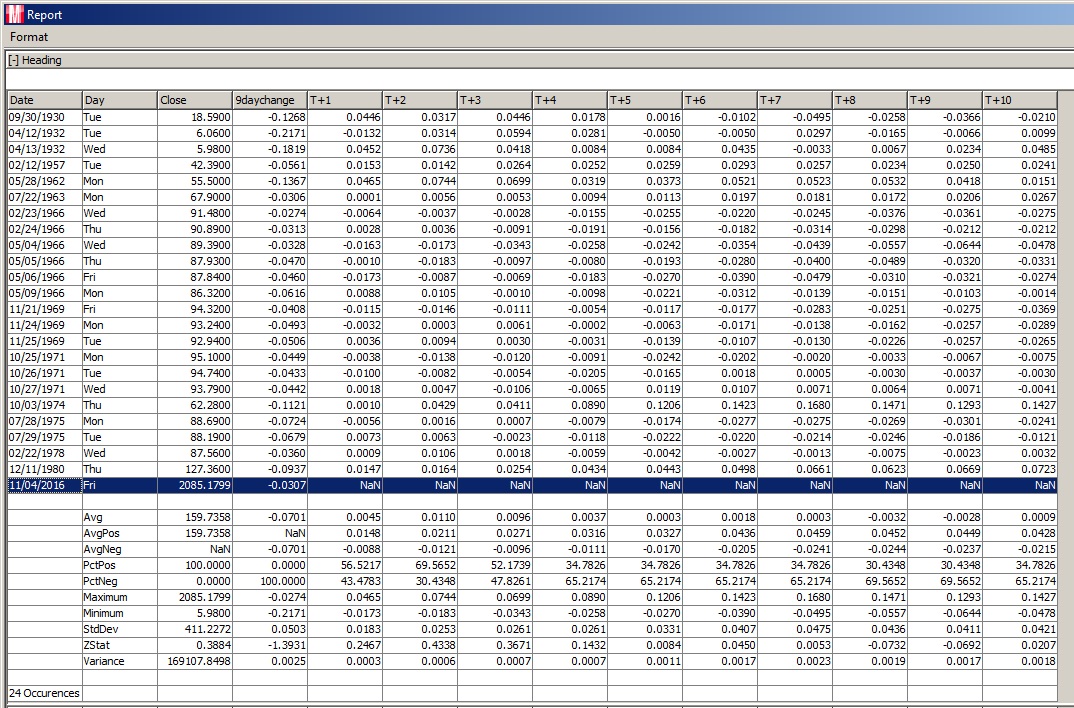Click the Close value 5.9800
Viewport: 1074px width, 708px height.
tap(195, 149)
